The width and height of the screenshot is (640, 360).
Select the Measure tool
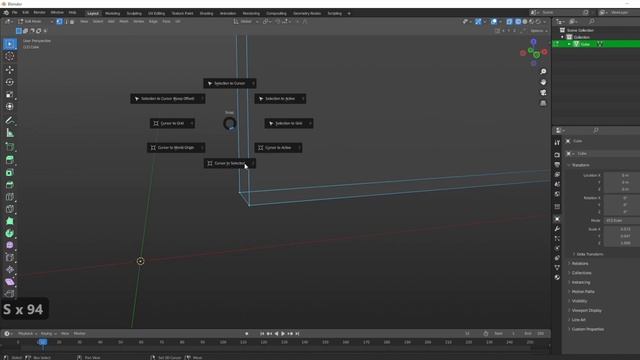[x=9, y=133]
